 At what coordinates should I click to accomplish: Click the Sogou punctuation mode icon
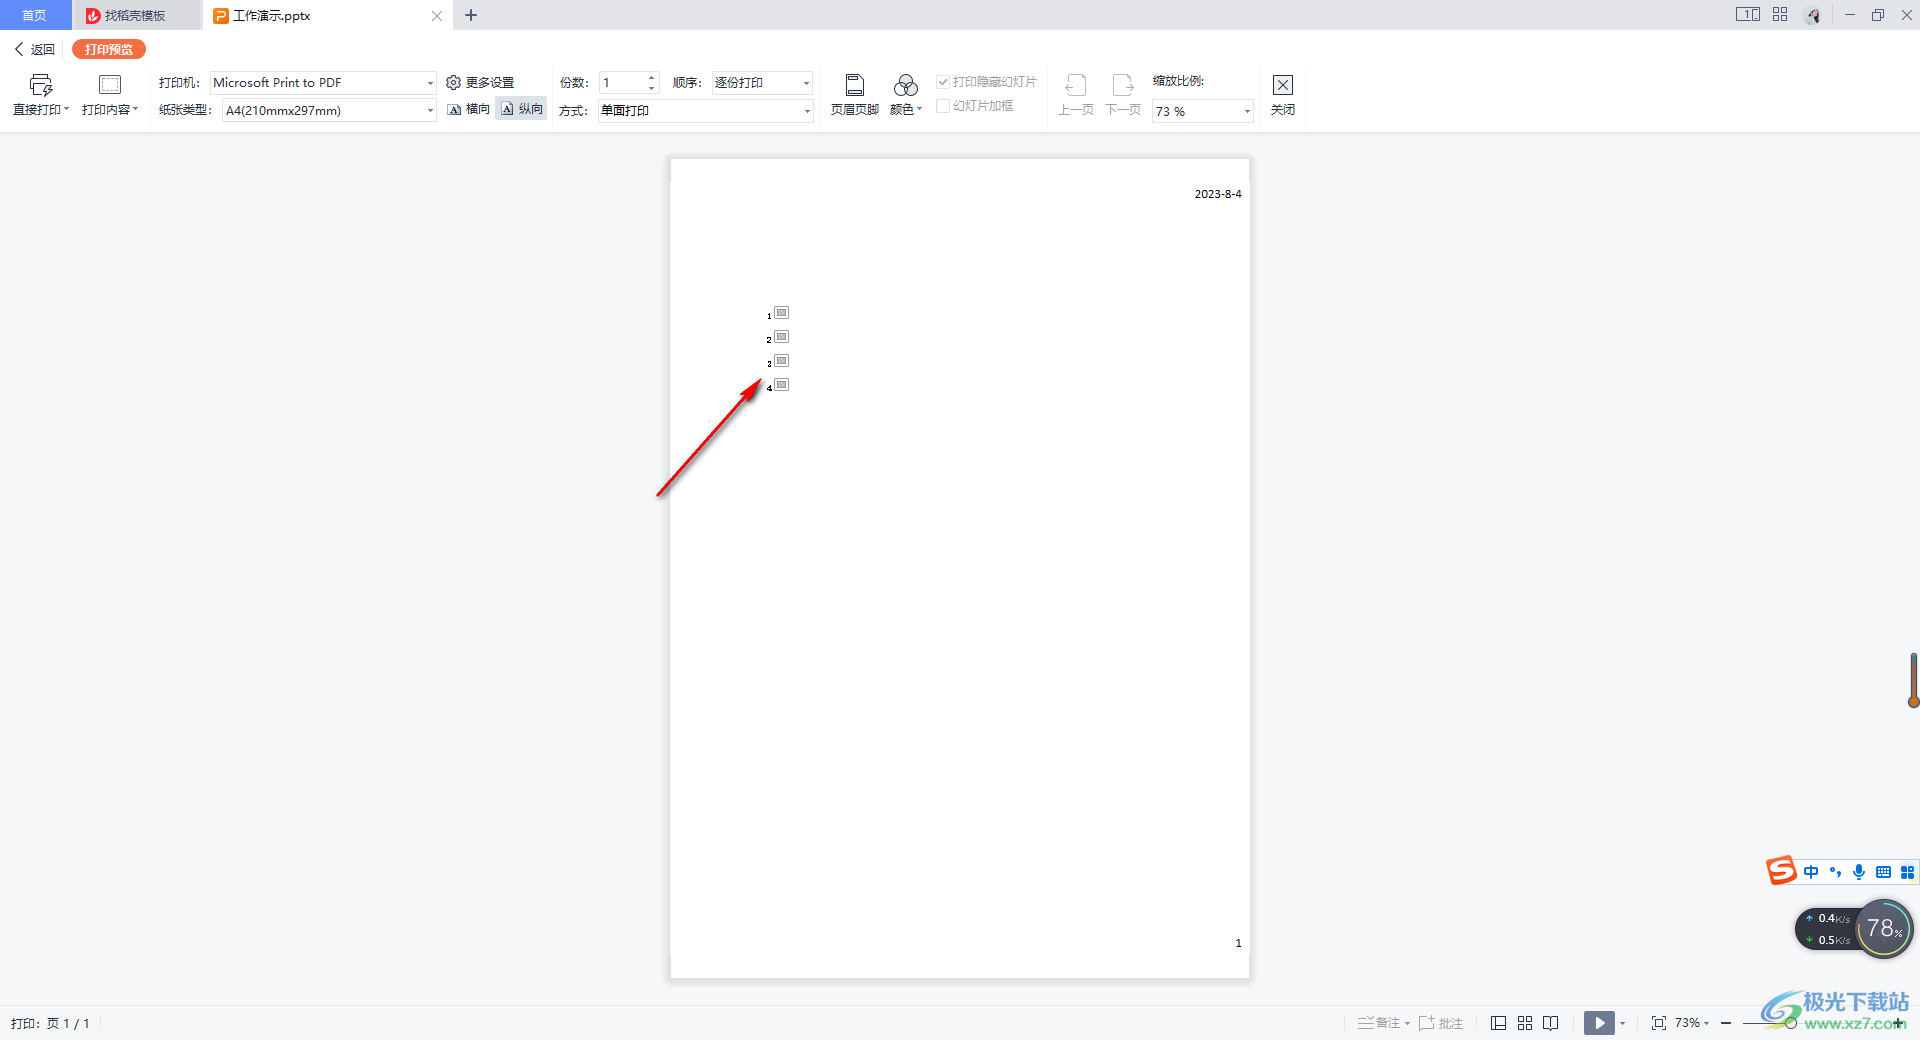coord(1835,872)
